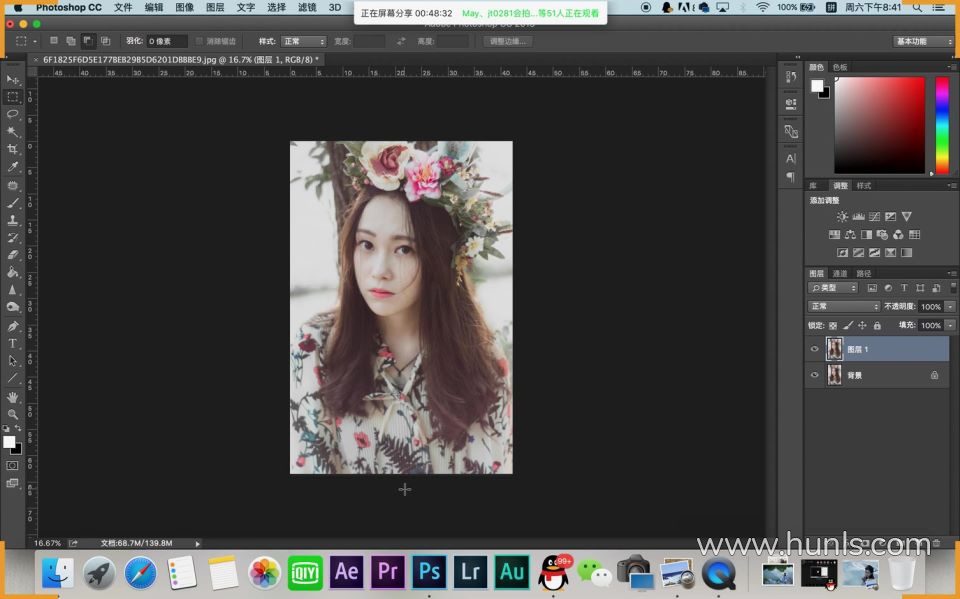Choose New Selection mode in options bar

point(54,41)
